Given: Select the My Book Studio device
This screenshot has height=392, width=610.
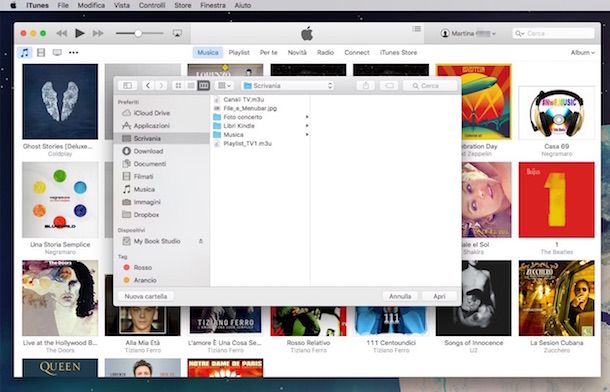Looking at the screenshot, I should click(157, 241).
